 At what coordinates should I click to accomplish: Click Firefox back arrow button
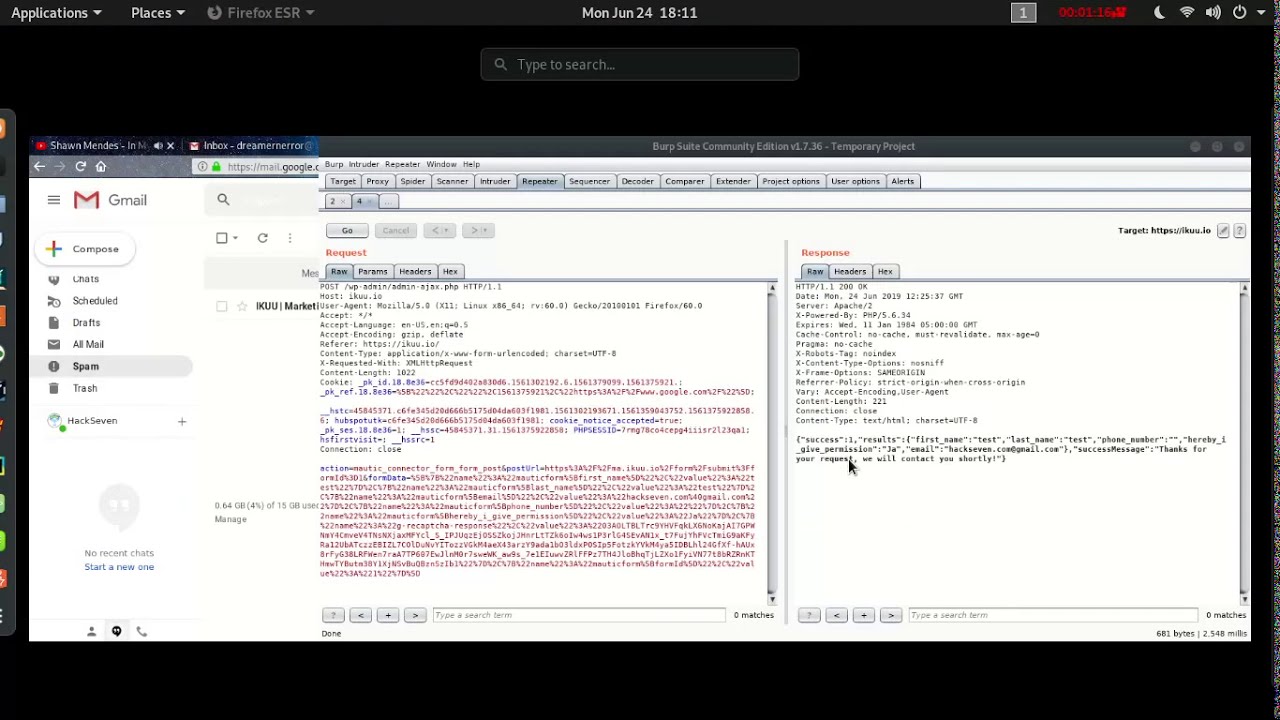click(x=39, y=167)
